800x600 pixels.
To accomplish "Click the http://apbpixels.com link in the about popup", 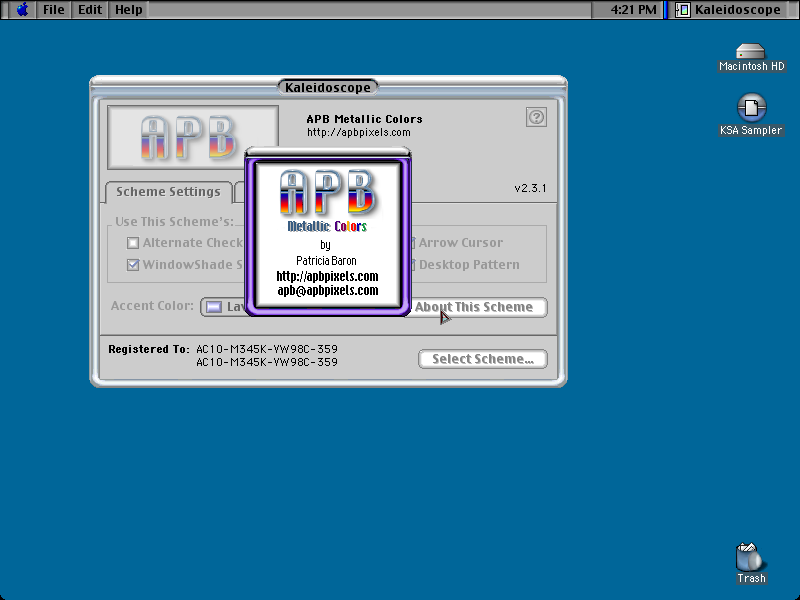I will point(328,277).
